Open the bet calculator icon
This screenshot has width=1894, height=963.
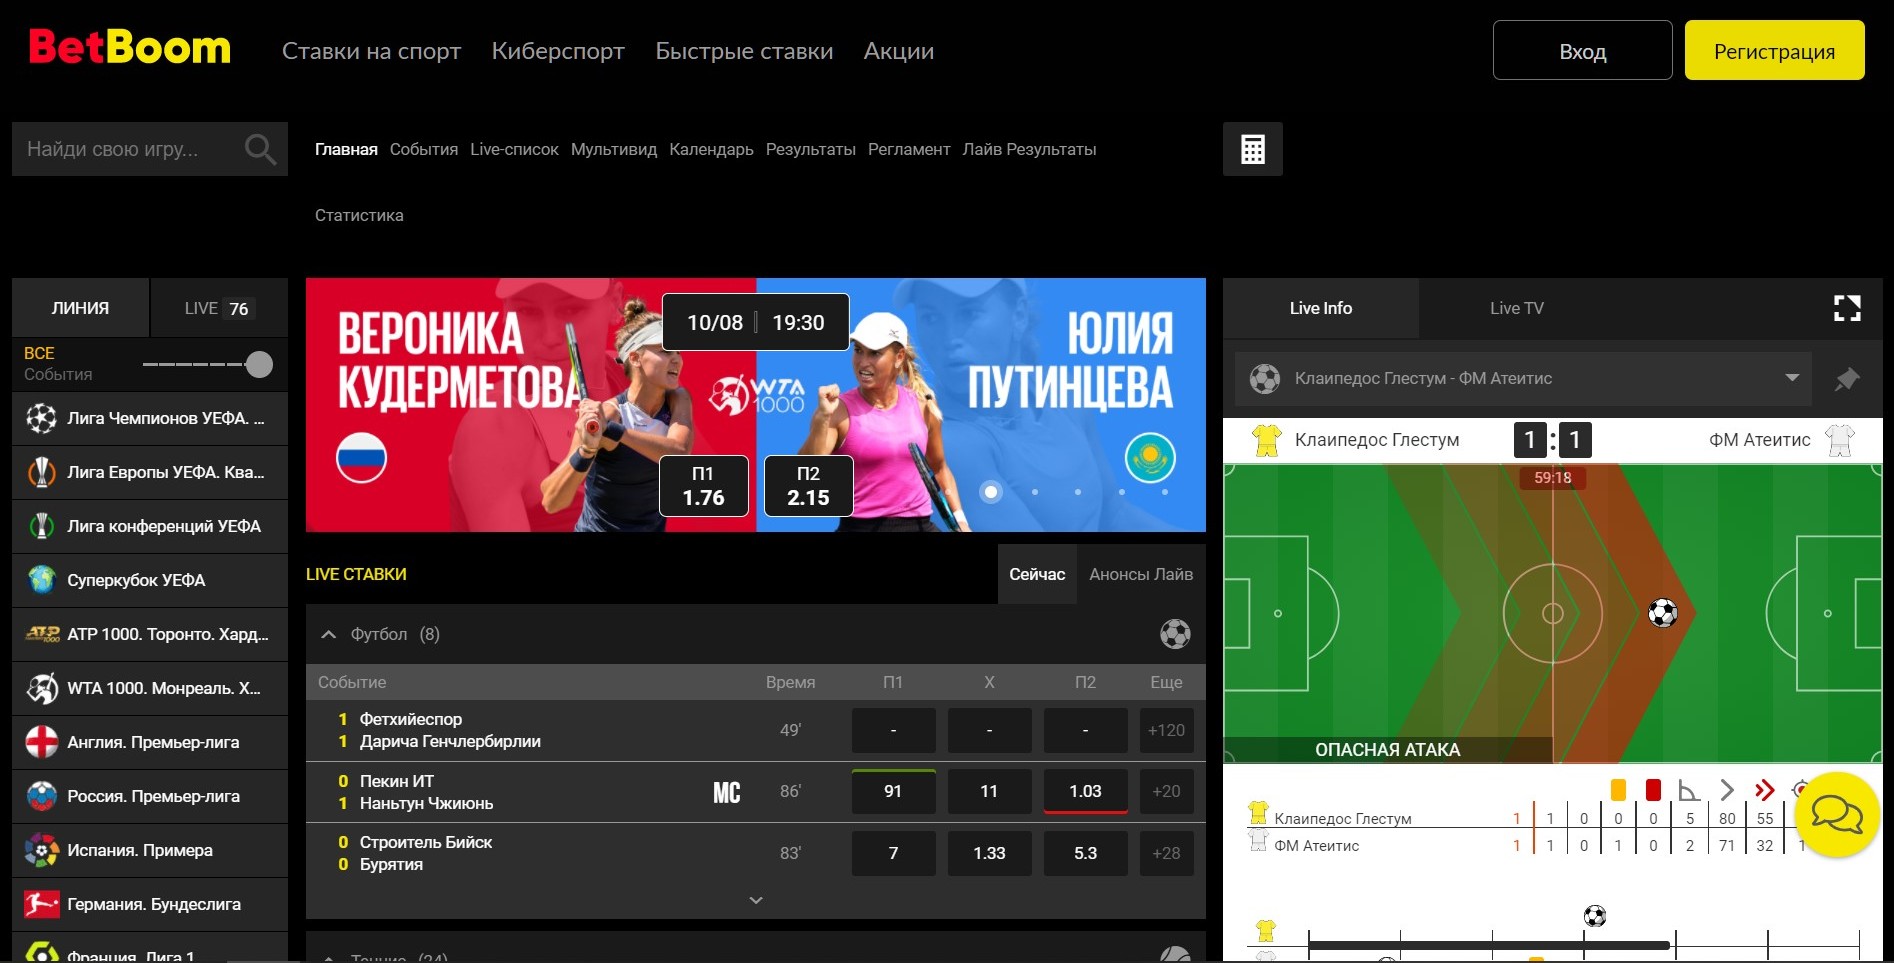[1252, 149]
